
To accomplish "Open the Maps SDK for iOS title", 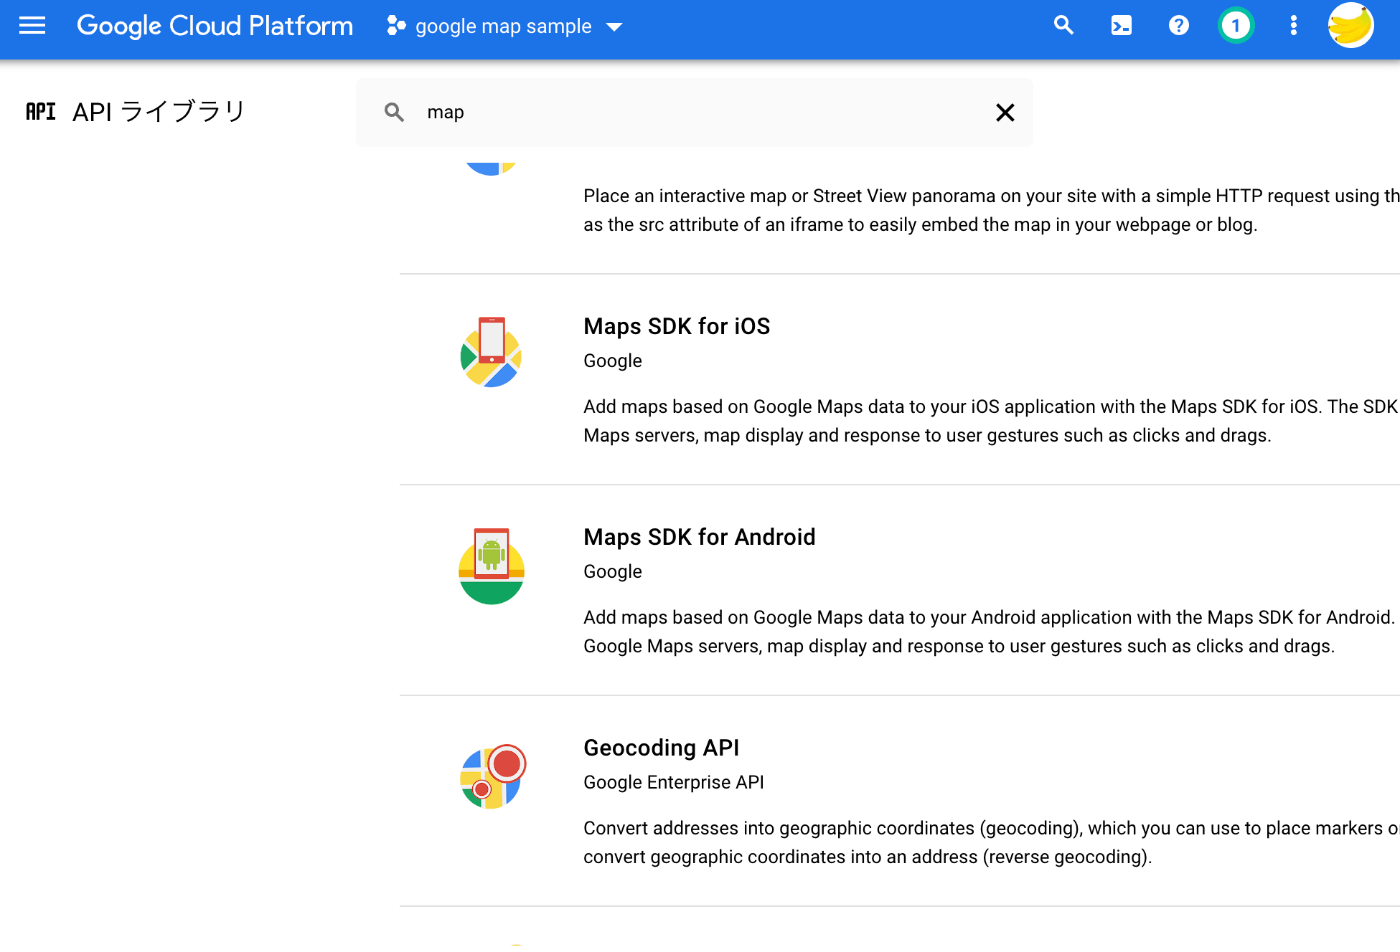I will pos(677,326).
